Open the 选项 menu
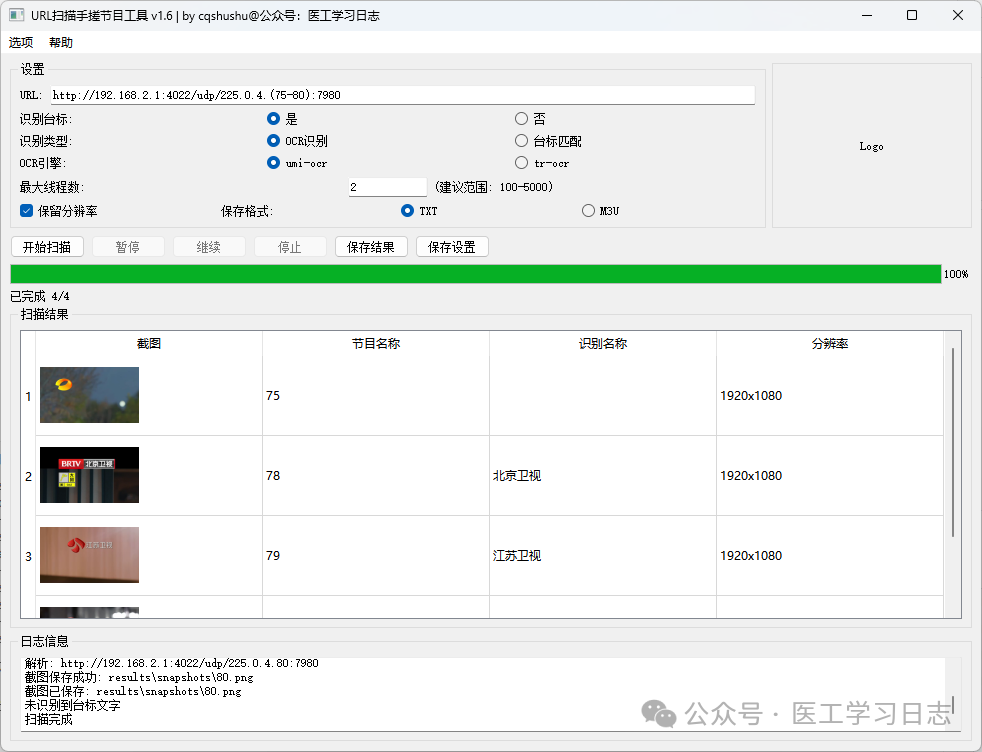 [x=21, y=42]
